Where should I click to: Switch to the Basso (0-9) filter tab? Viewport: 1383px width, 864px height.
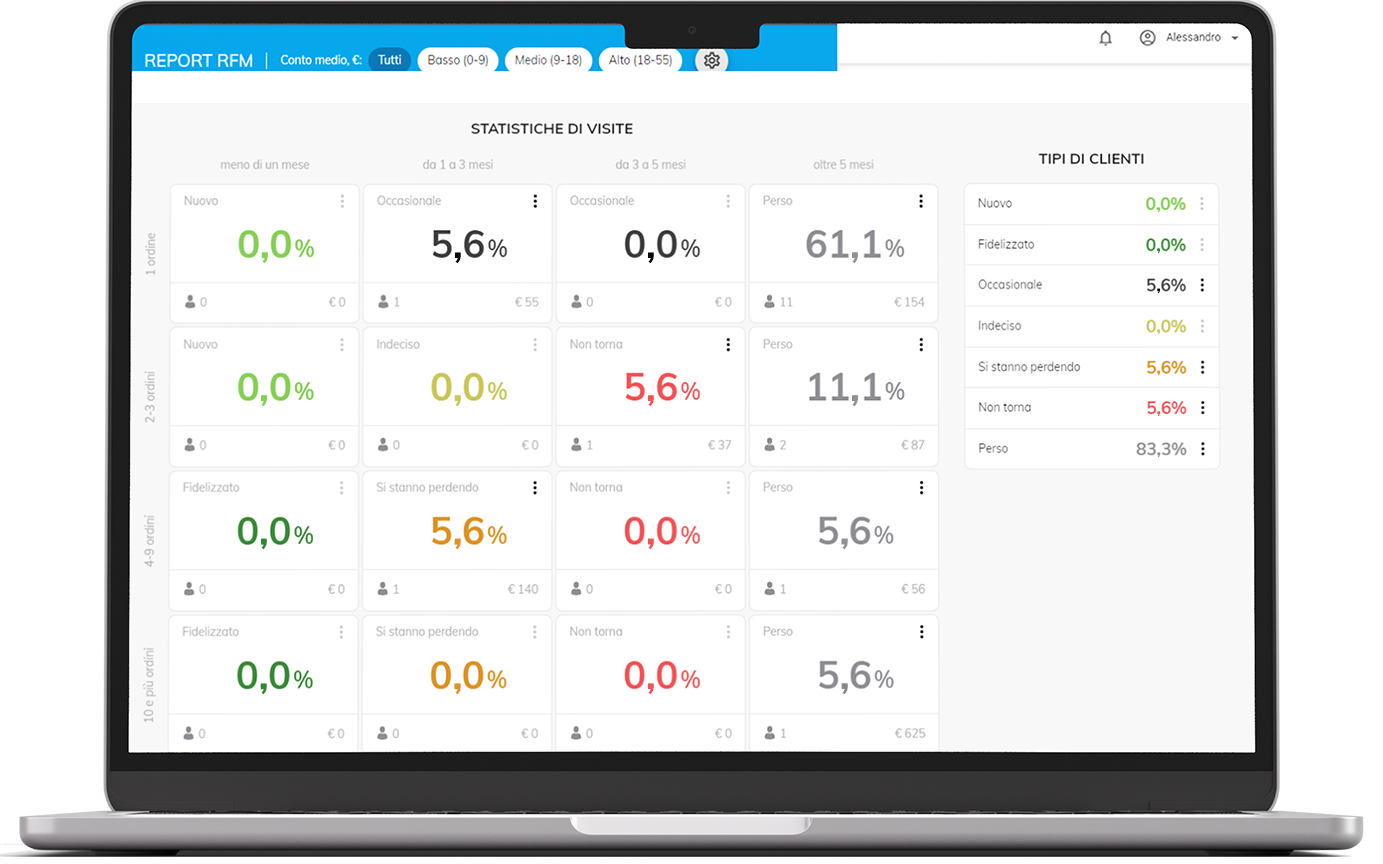click(458, 59)
